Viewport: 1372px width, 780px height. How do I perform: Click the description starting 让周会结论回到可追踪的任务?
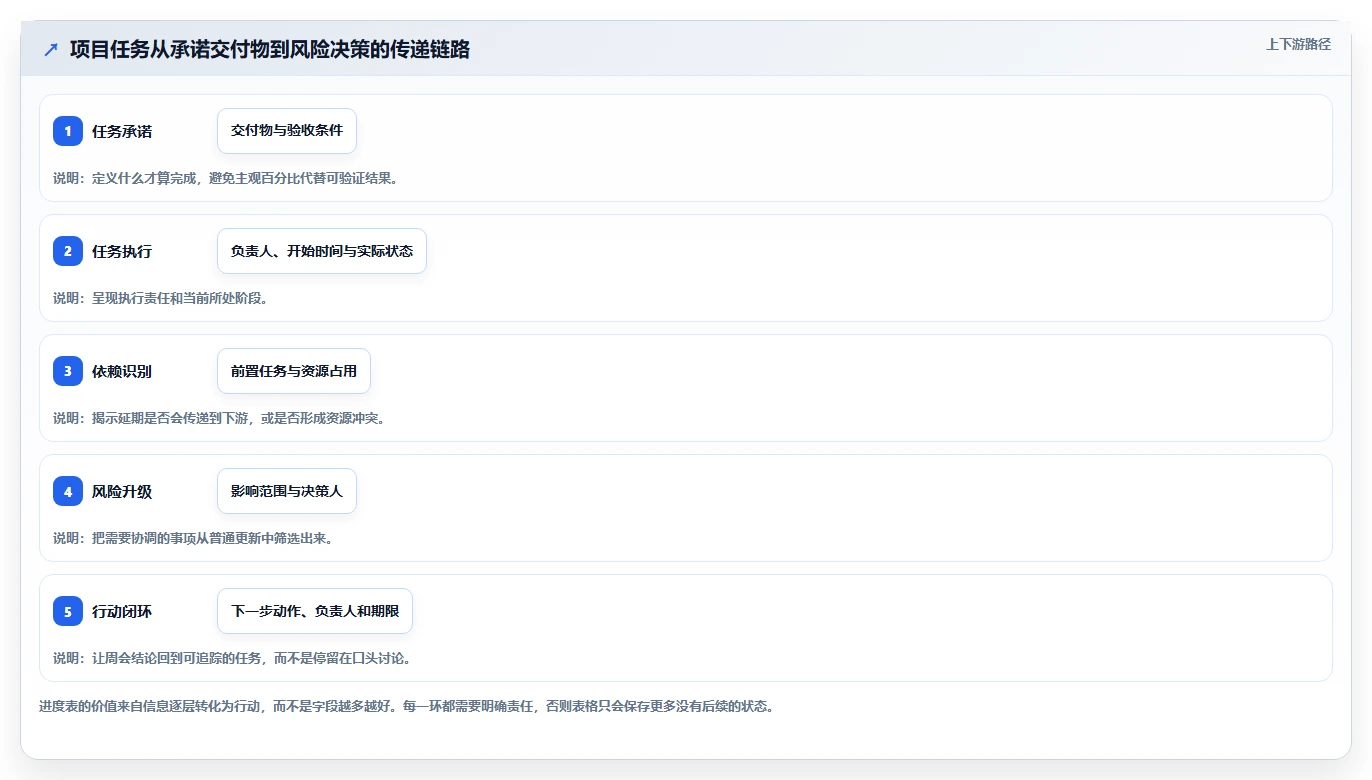click(234, 658)
